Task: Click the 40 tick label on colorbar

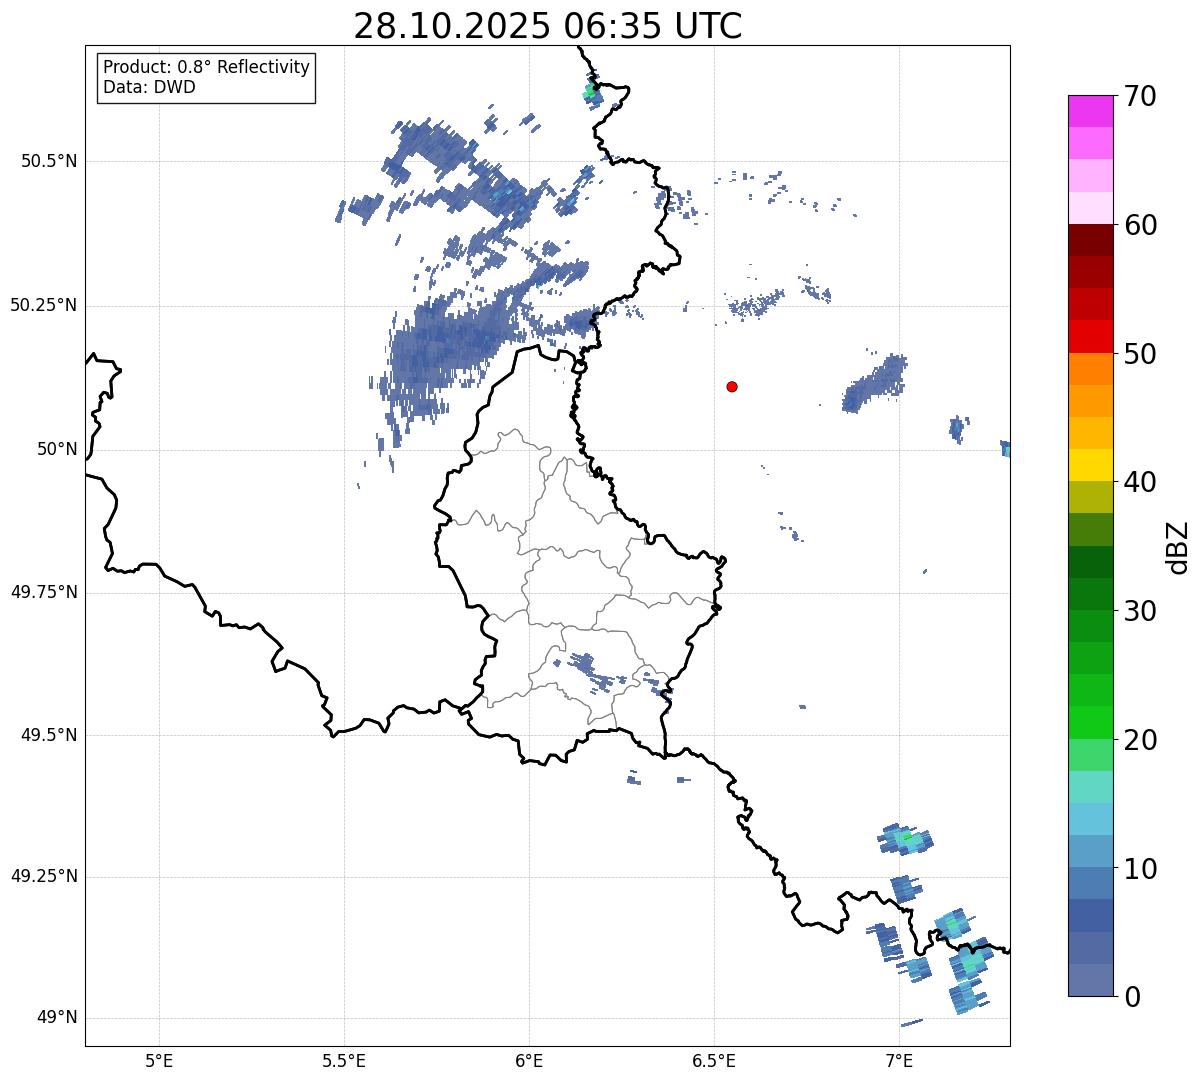Action: pos(1140,482)
